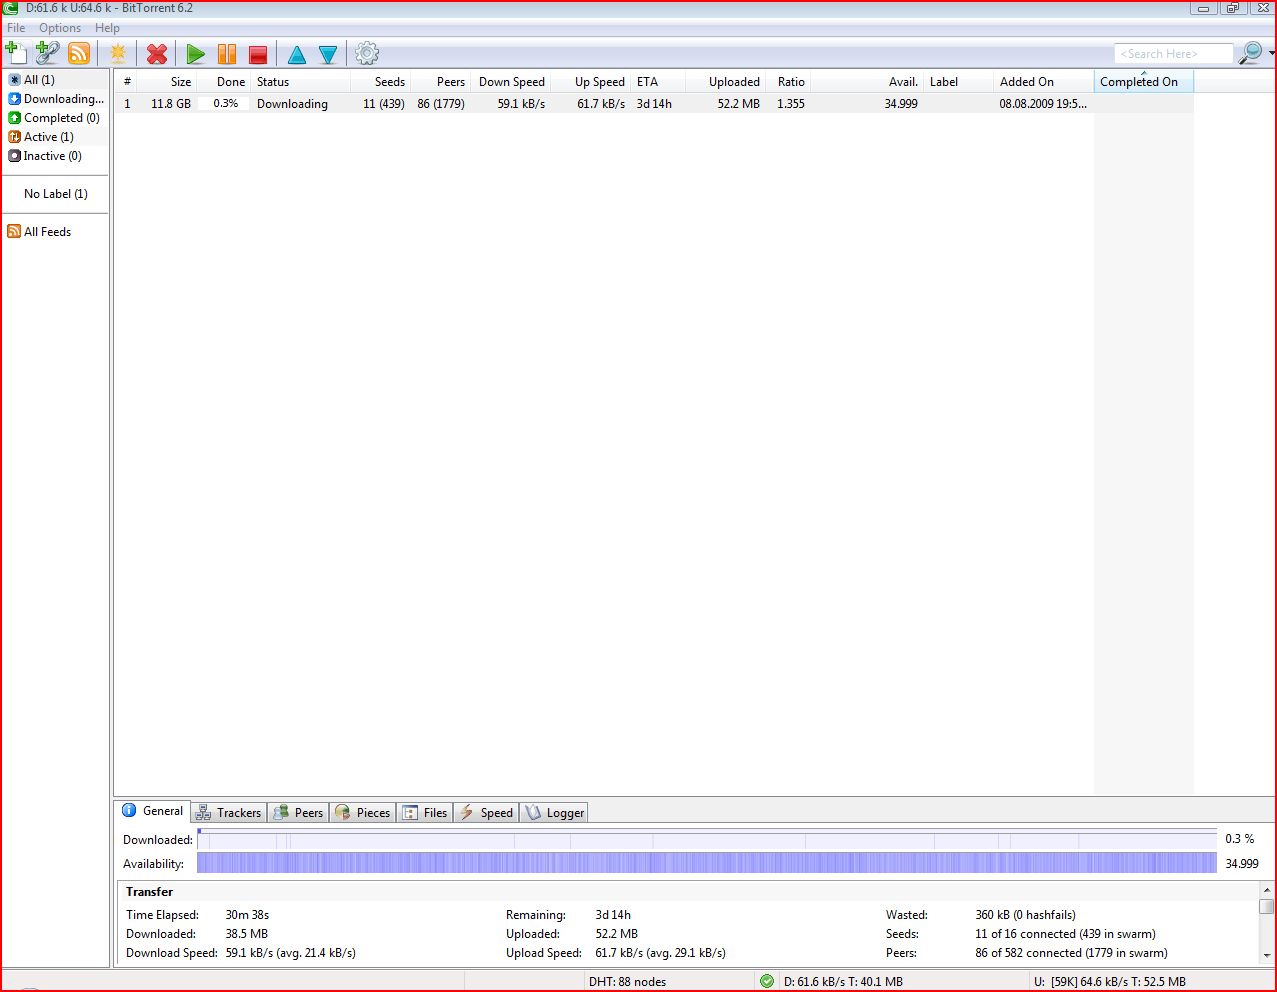Move torrent up the queue

coord(297,54)
